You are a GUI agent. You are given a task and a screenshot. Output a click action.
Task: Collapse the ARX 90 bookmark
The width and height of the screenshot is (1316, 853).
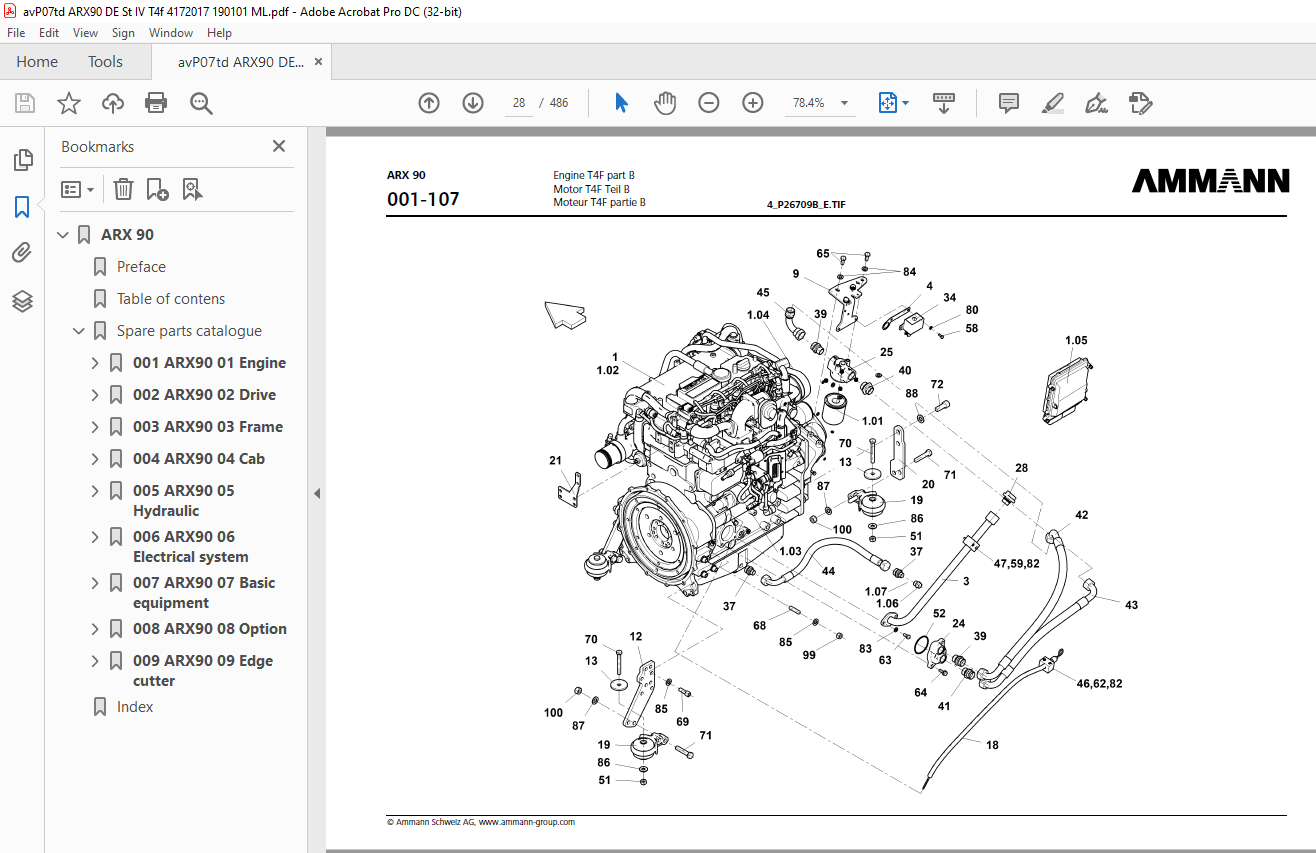[x=64, y=235]
